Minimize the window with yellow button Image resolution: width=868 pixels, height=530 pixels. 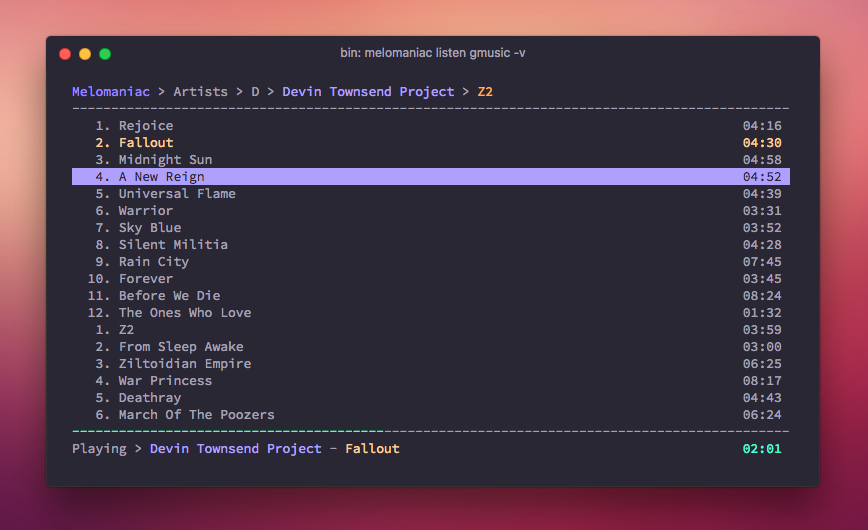(x=85, y=54)
